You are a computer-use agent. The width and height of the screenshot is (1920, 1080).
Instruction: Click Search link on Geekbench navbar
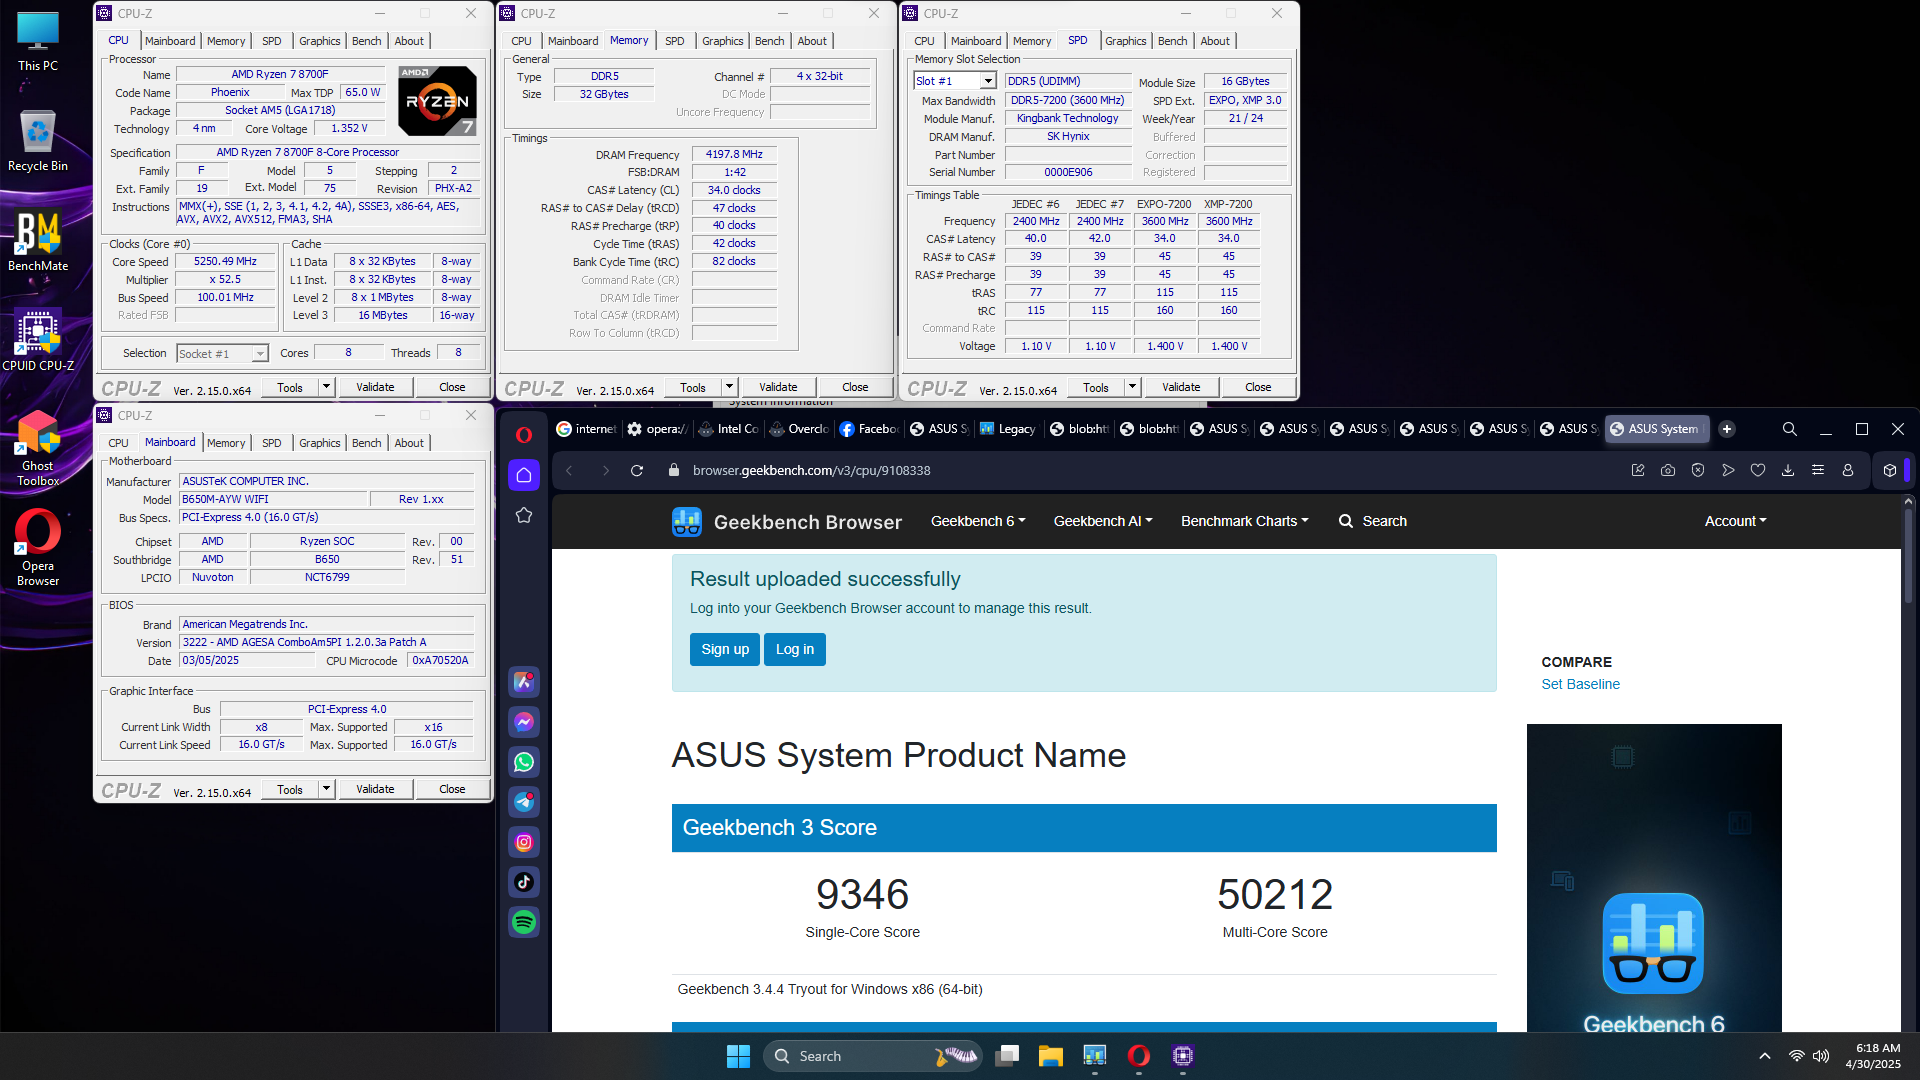1373,521
